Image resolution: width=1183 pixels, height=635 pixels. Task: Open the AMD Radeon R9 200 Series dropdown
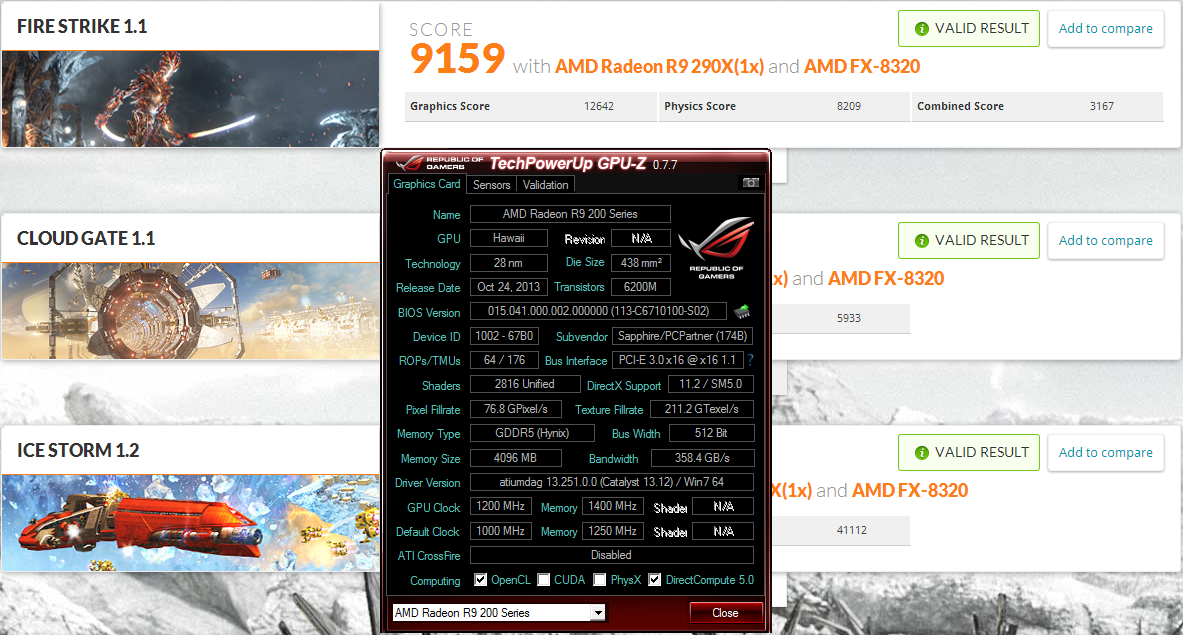(x=598, y=612)
